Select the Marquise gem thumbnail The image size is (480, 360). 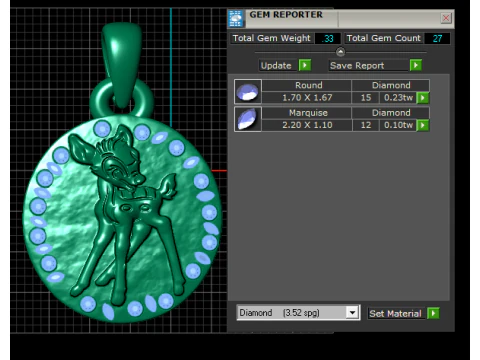click(248, 119)
